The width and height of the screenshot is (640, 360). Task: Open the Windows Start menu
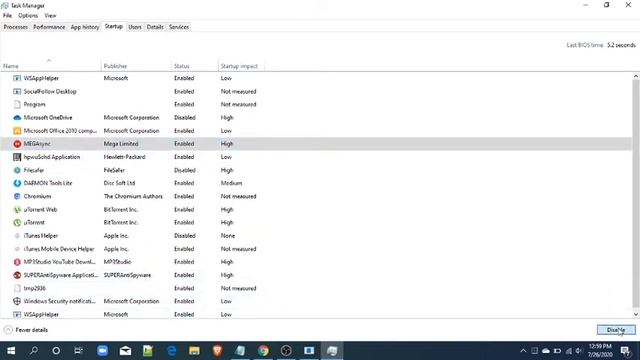[11, 351]
